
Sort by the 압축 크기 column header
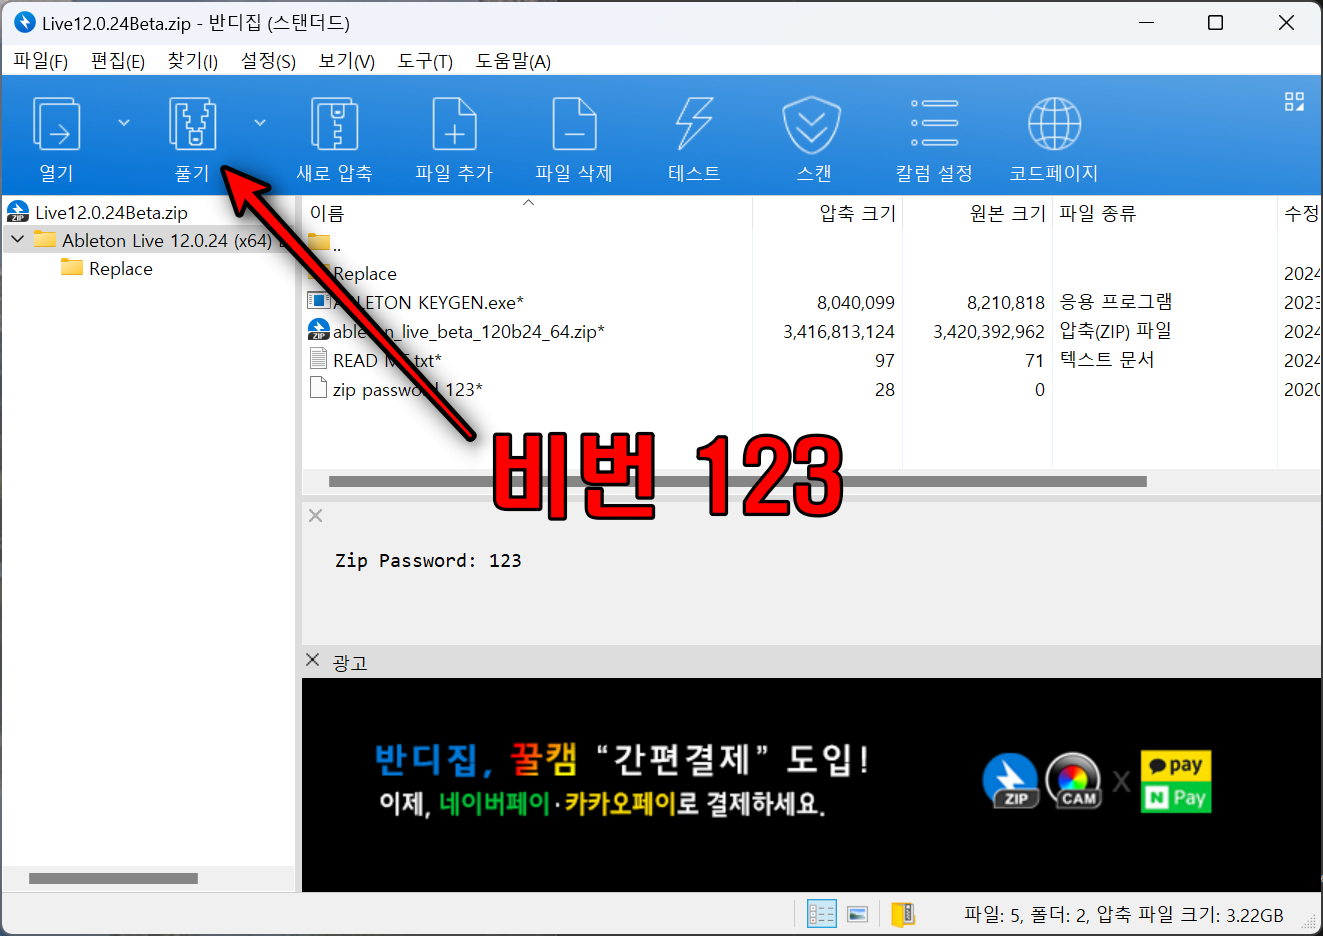(827, 213)
